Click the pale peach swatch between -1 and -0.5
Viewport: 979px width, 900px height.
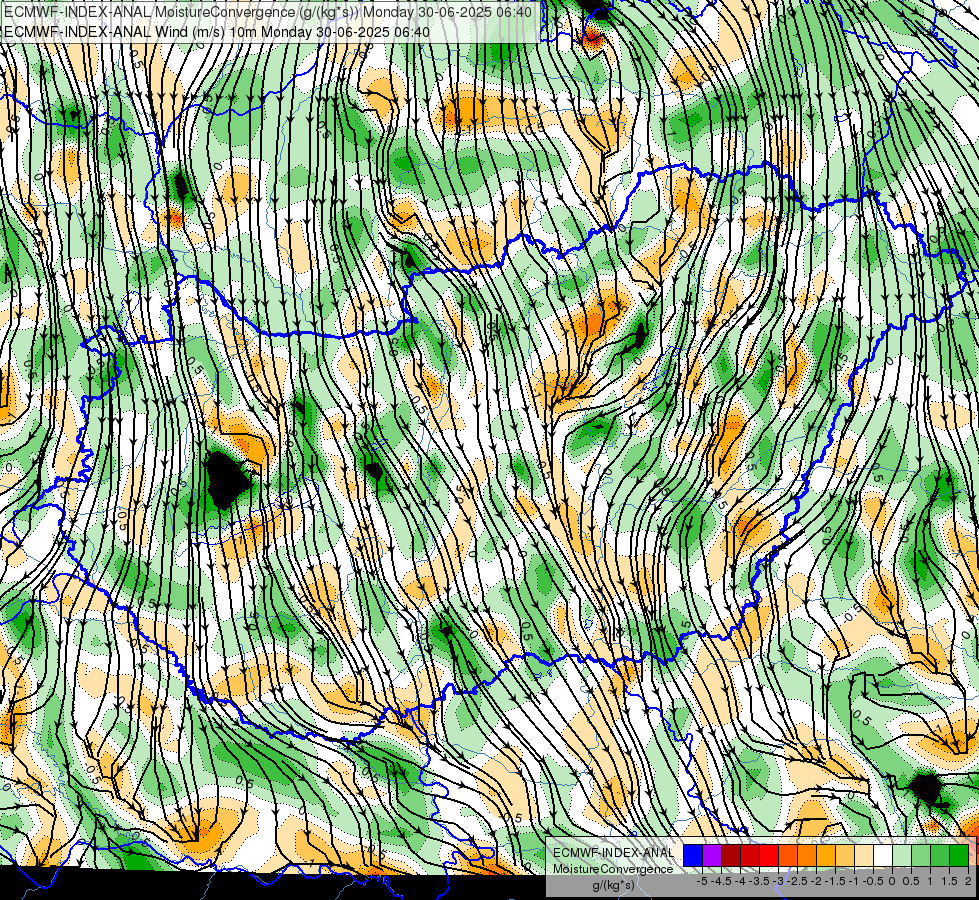[864, 856]
